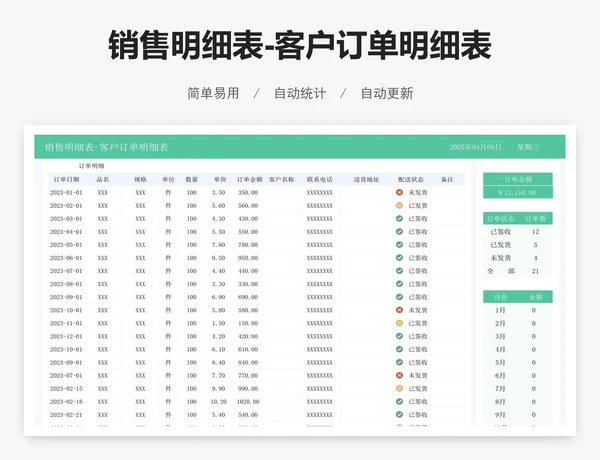Click the green check icon in the 540.00 row

pos(399,414)
